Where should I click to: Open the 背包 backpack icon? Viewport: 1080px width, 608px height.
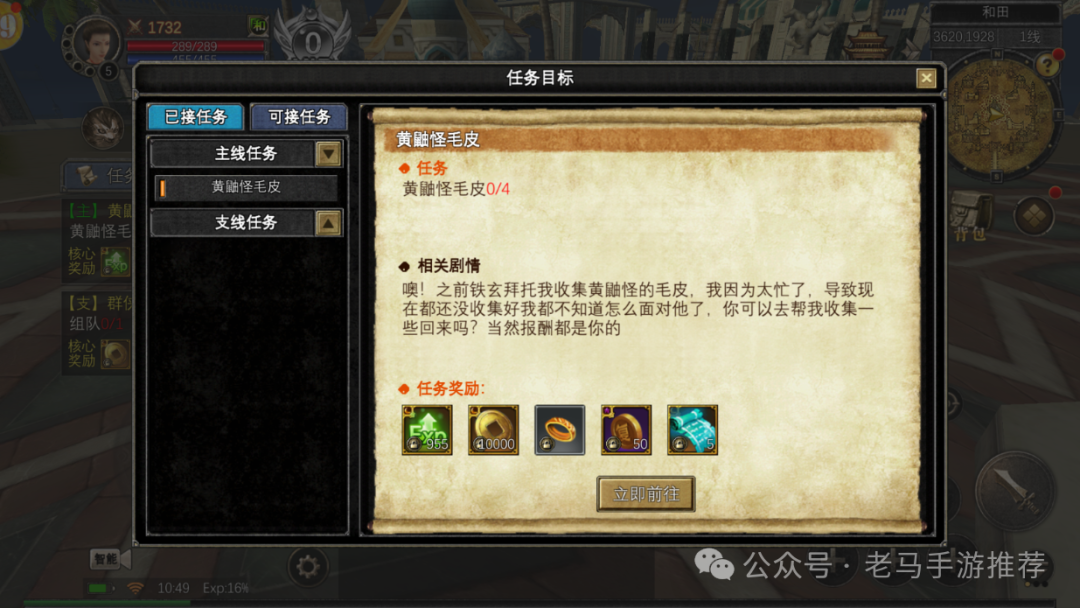coord(971,216)
